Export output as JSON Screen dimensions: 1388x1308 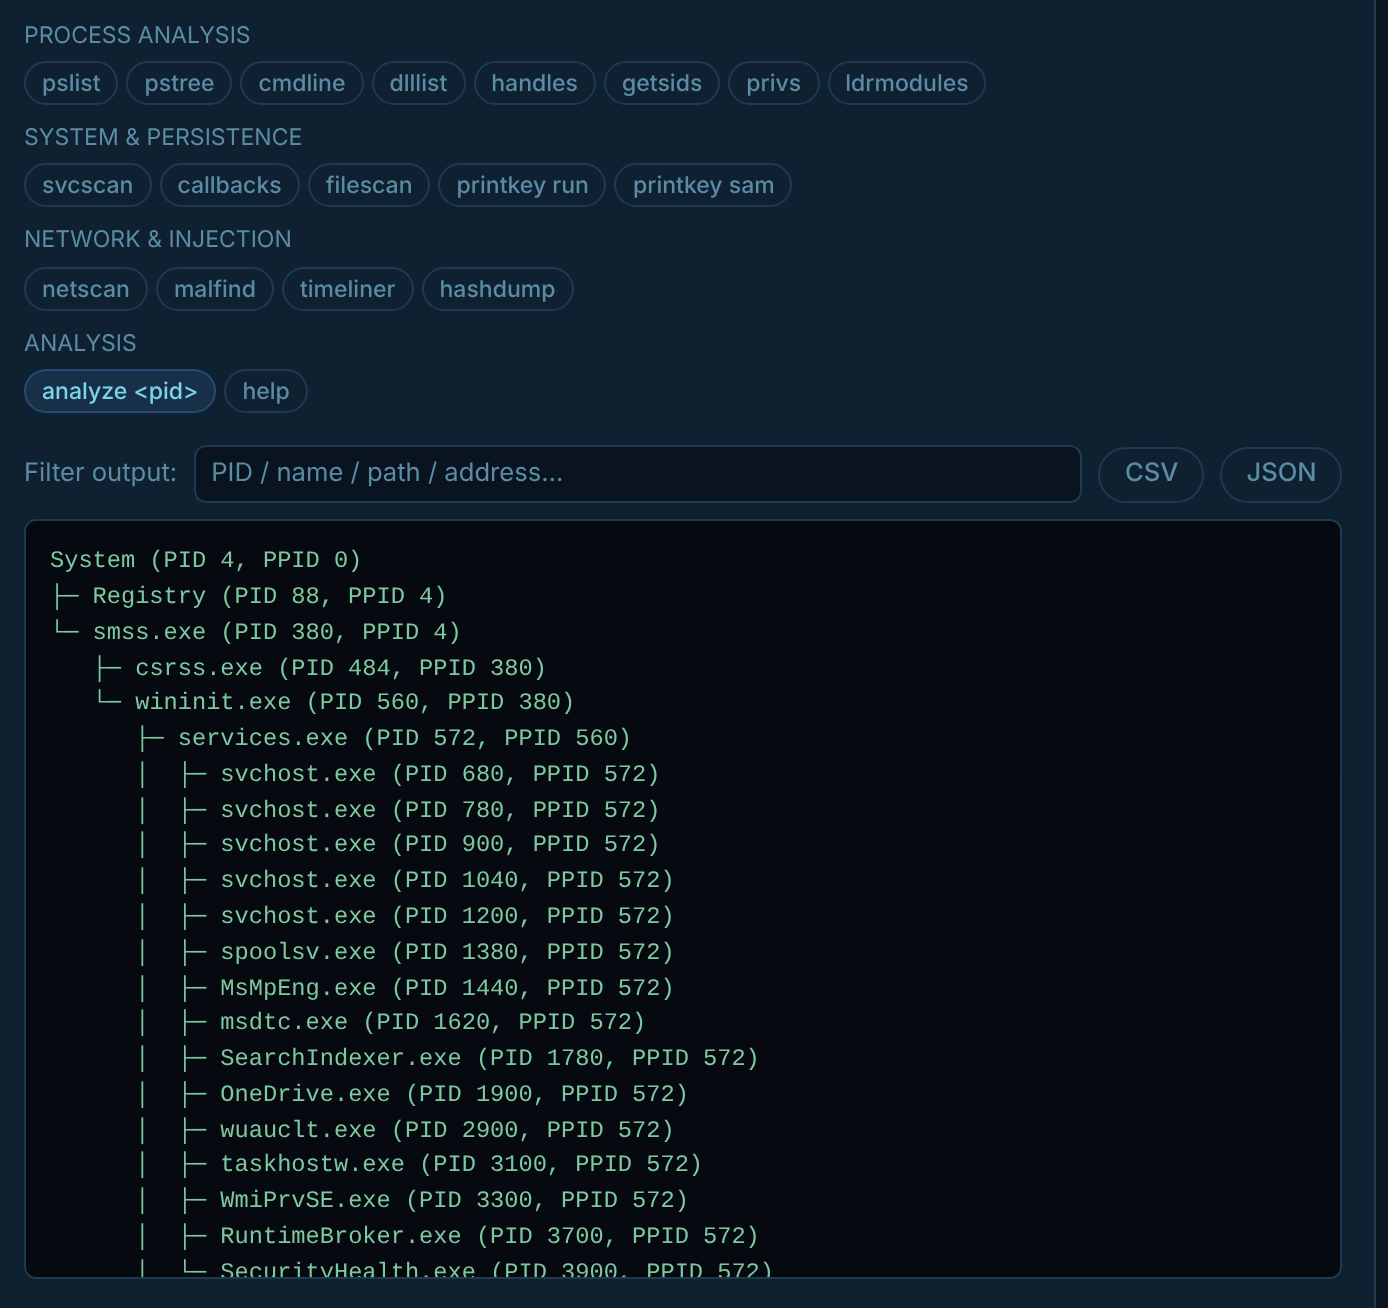(1280, 473)
